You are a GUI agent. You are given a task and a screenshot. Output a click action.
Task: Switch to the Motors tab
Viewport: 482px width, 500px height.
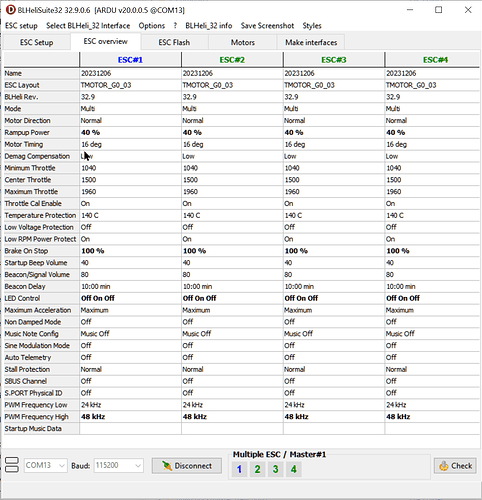click(243, 42)
